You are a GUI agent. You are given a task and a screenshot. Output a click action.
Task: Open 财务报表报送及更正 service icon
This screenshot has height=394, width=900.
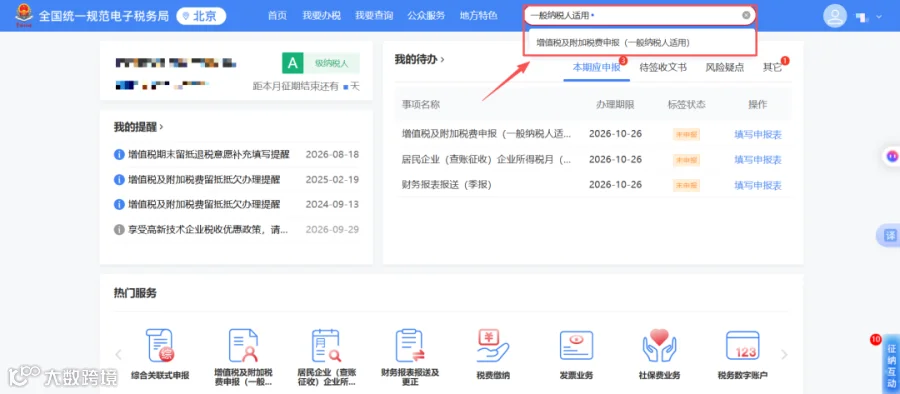[410, 346]
